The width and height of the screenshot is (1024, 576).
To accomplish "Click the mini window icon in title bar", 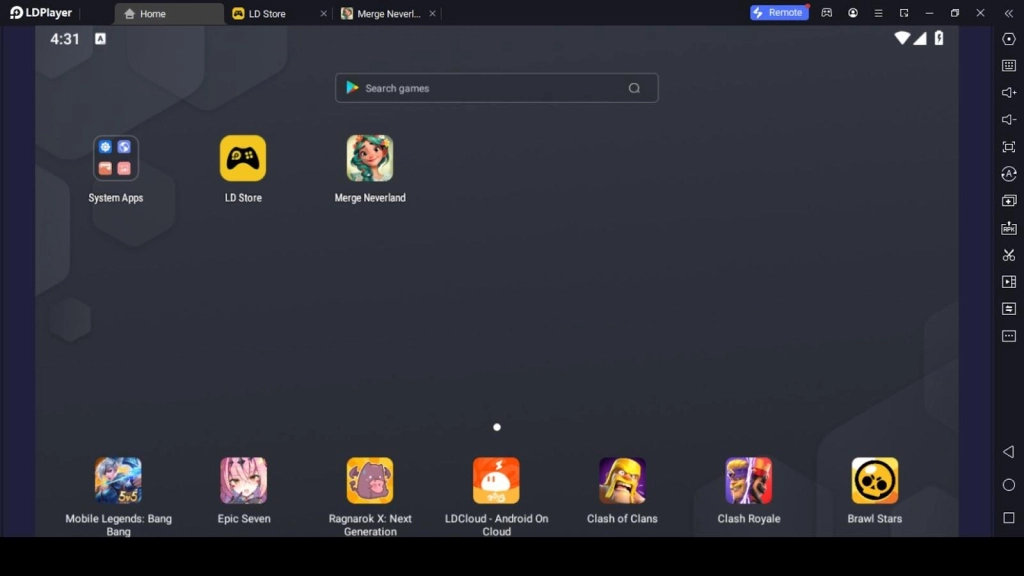I will (x=904, y=13).
